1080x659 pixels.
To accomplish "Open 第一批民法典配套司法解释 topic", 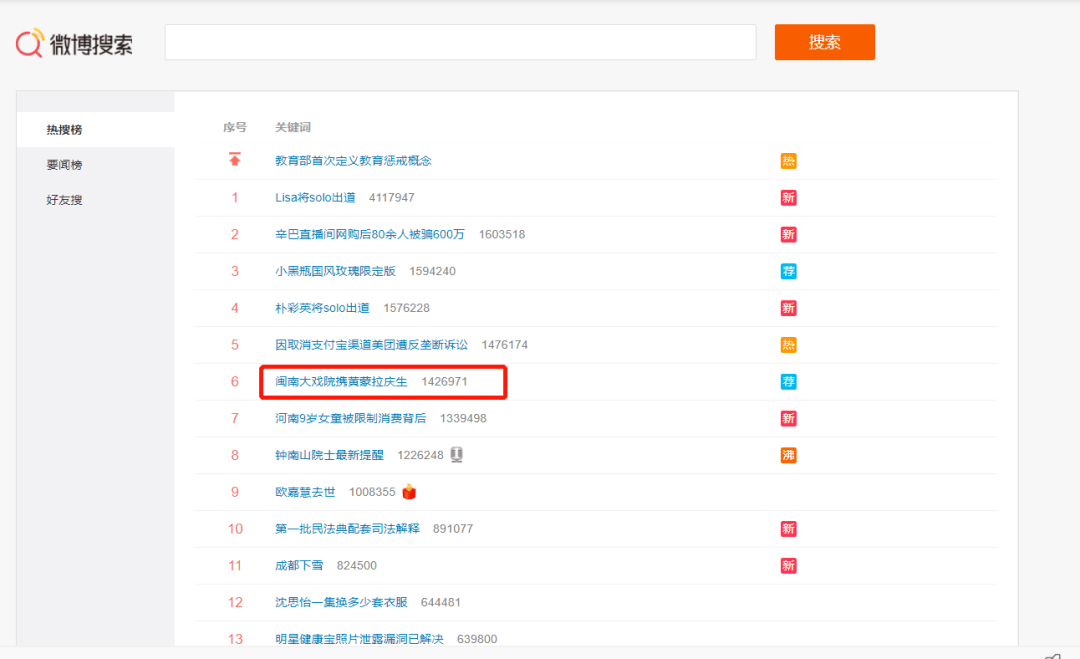I will (x=347, y=529).
